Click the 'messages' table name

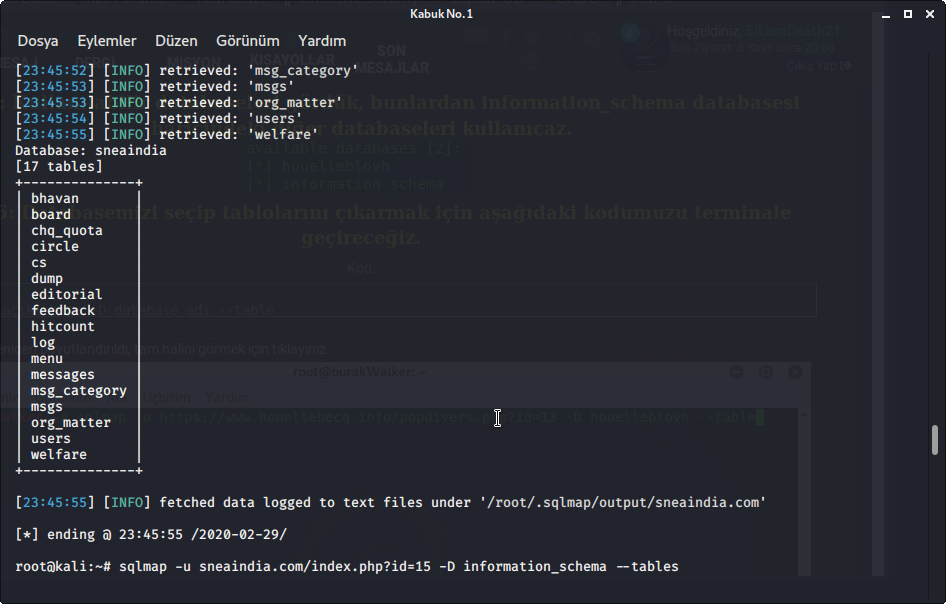63,375
